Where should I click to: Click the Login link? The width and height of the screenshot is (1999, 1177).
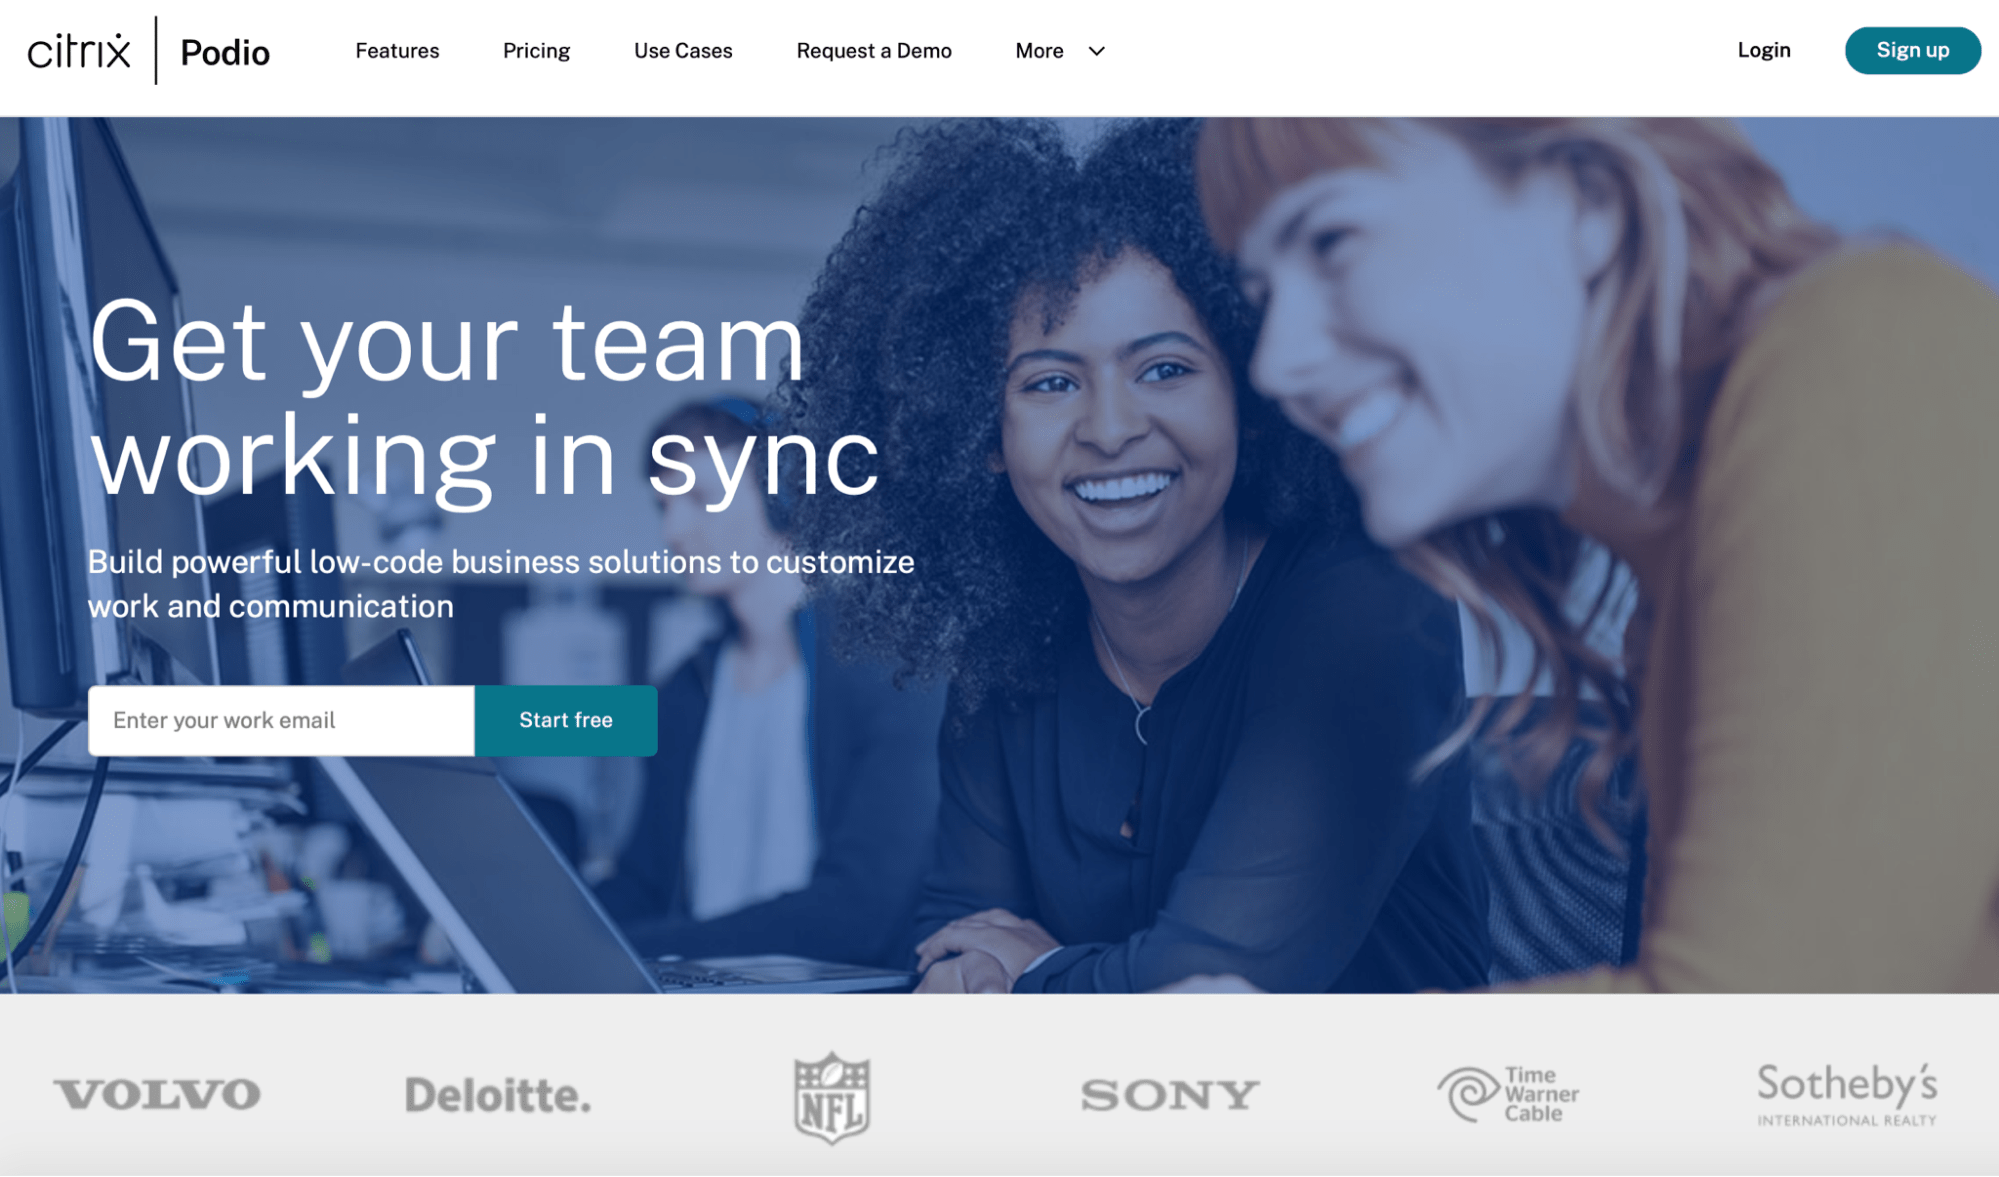point(1764,50)
